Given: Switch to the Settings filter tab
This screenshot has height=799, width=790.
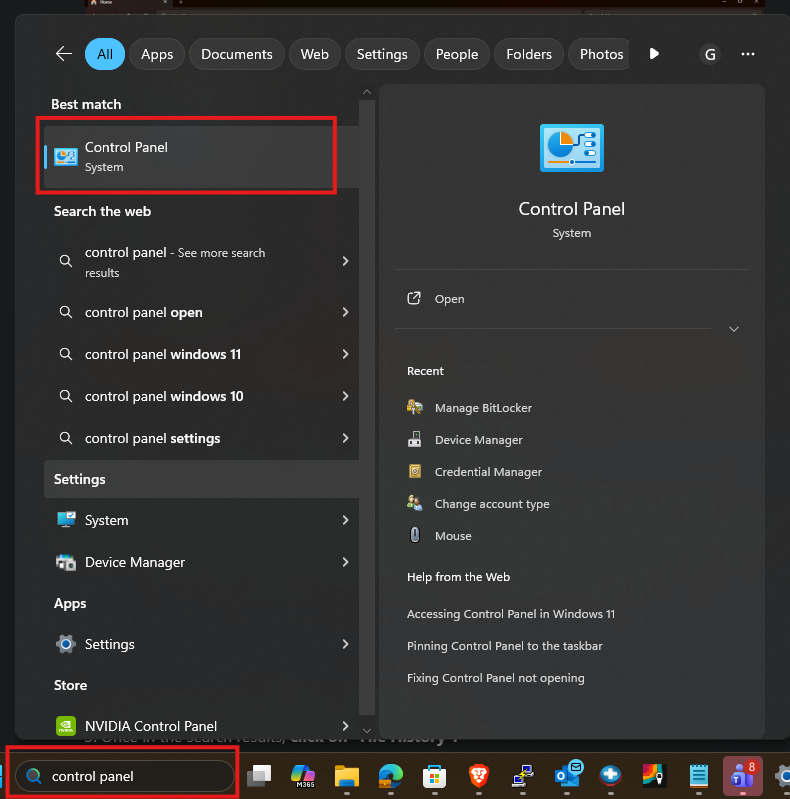Looking at the screenshot, I should [x=382, y=54].
